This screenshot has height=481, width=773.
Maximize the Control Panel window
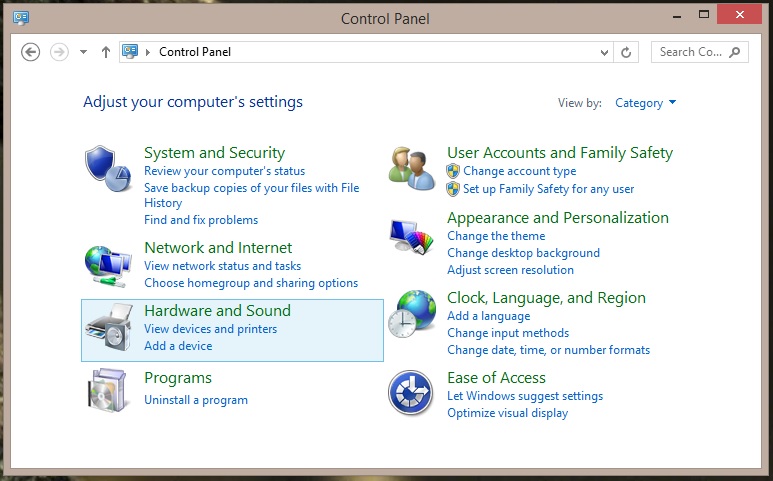(x=704, y=15)
